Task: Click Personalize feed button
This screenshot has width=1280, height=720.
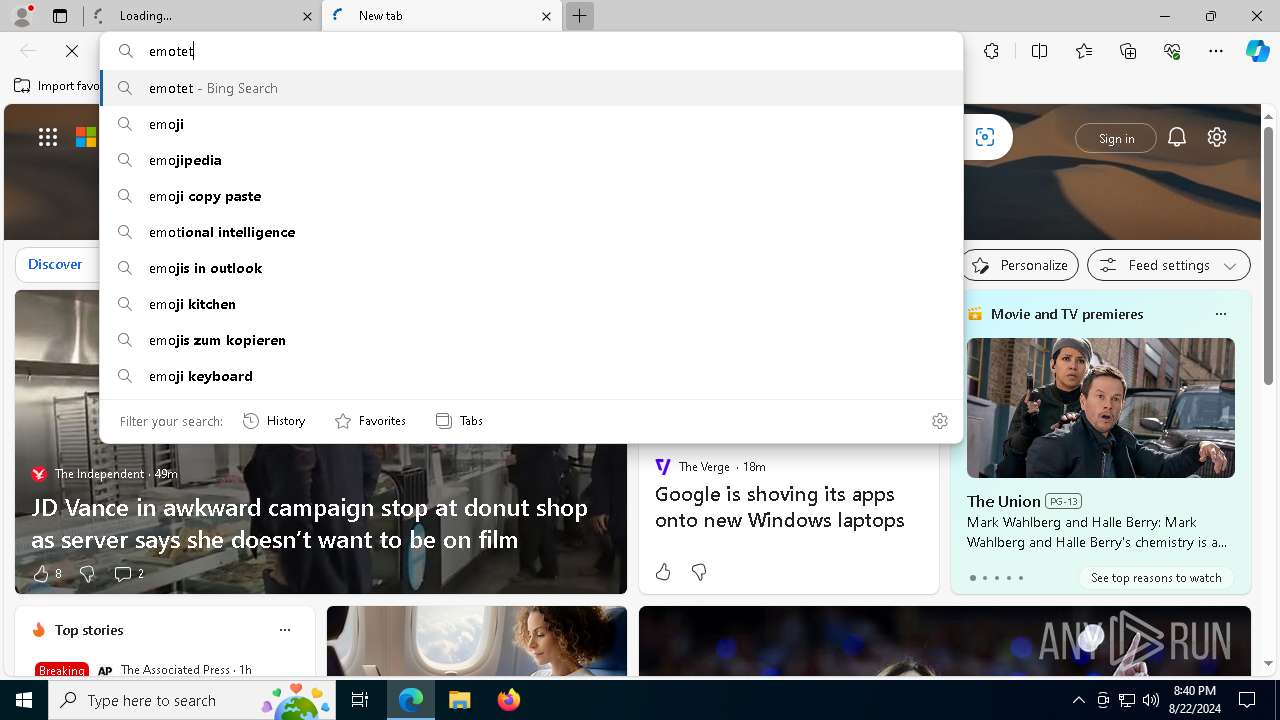Action: click(x=1020, y=265)
